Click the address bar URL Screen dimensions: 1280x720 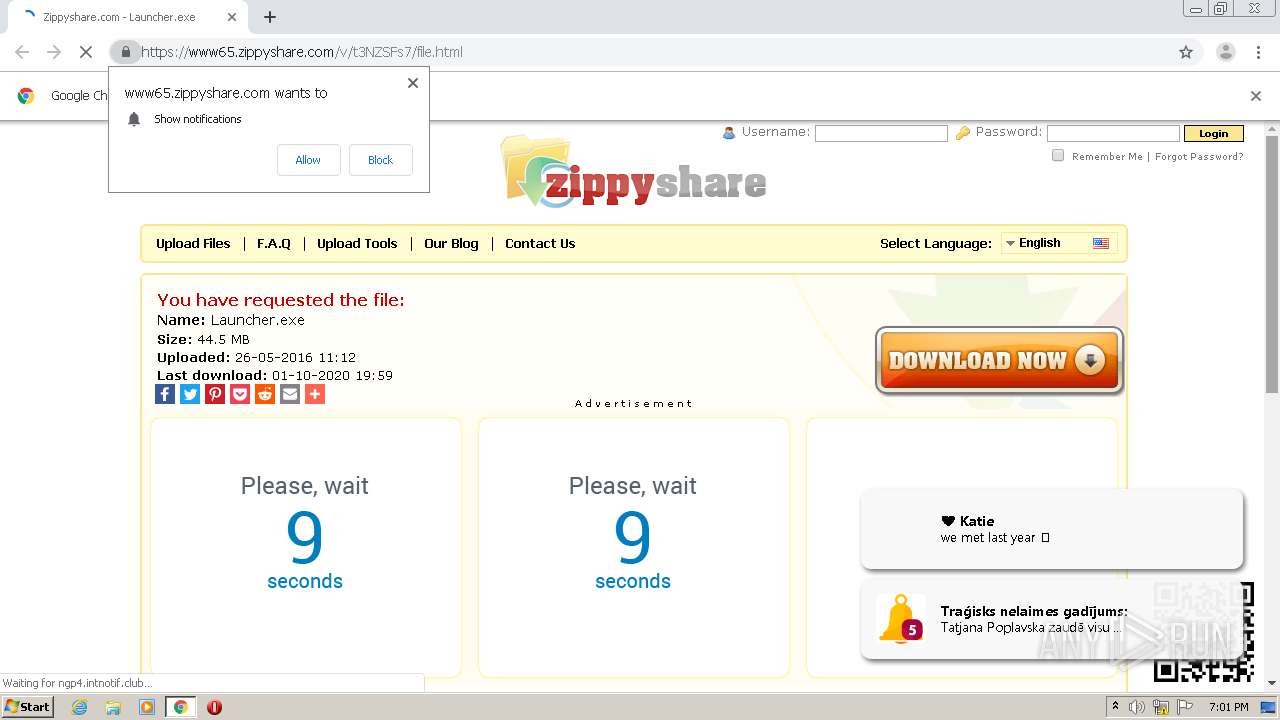click(x=302, y=52)
